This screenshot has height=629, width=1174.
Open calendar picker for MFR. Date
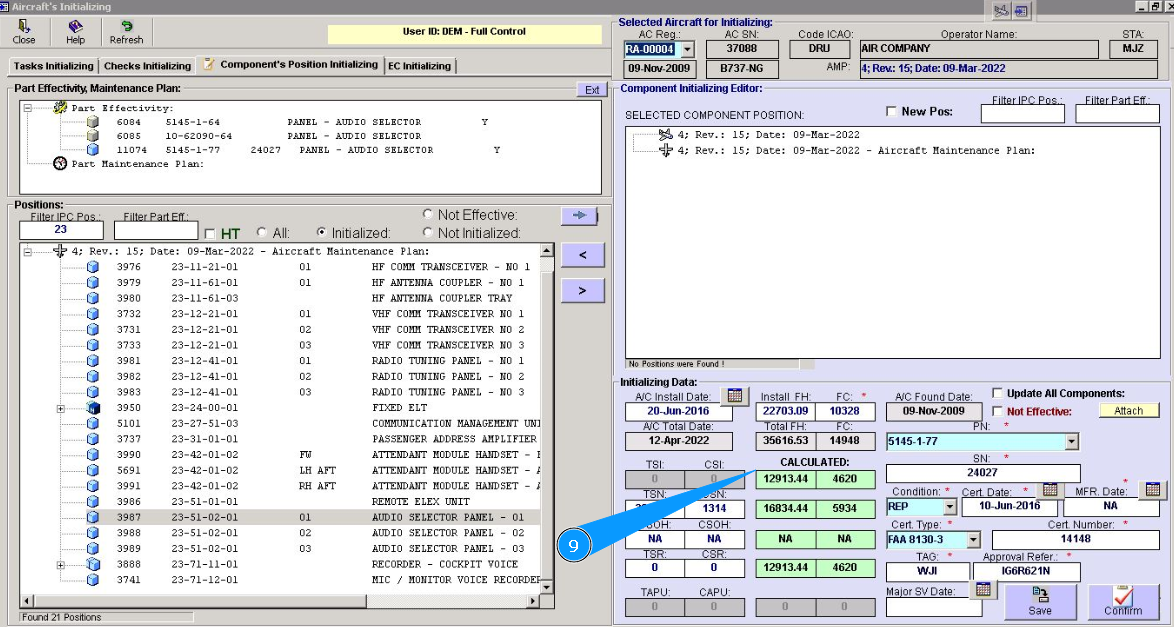(x=1153, y=489)
